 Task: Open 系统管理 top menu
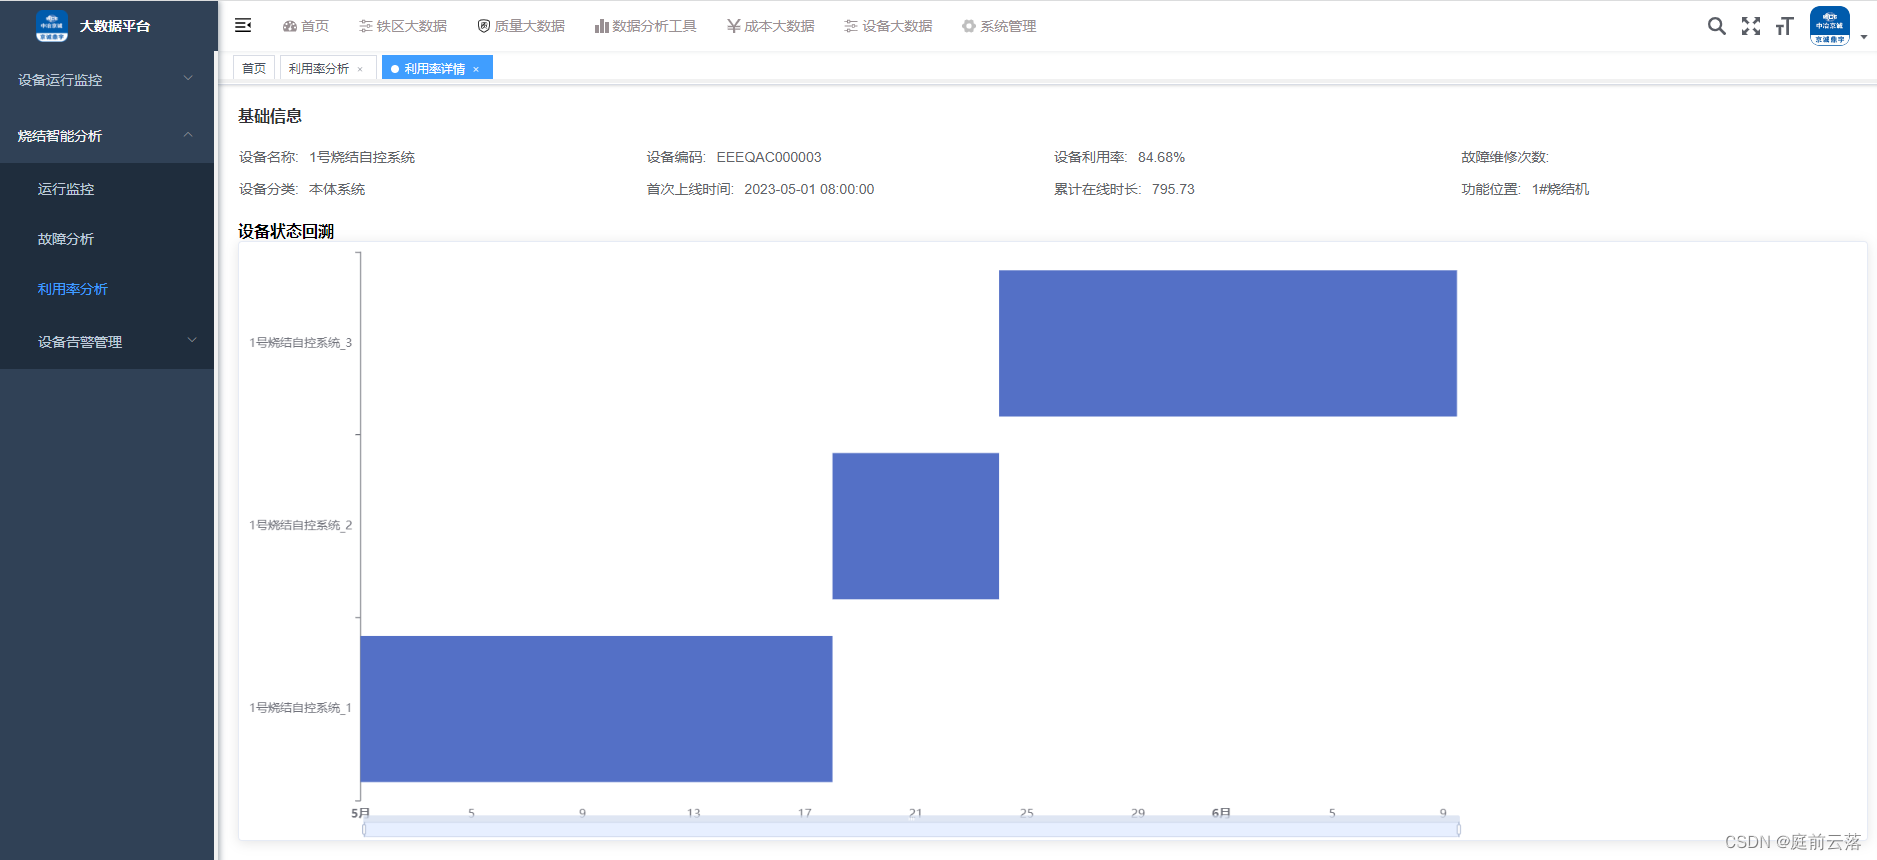999,26
